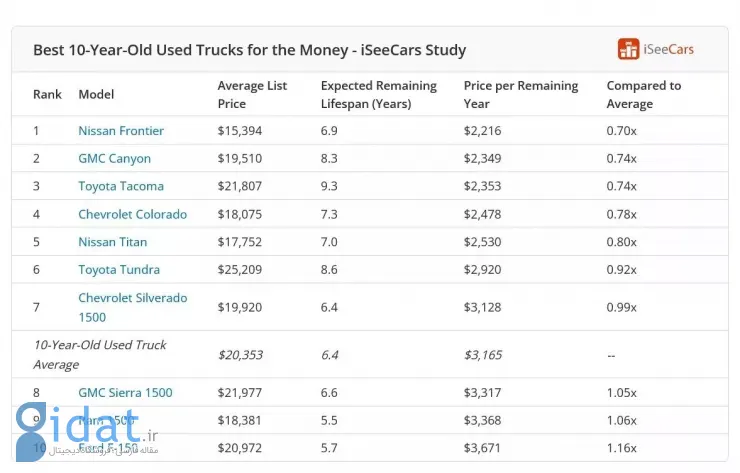The image size is (740, 473).
Task: Select the $2,349 per-year value
Action: click(x=482, y=159)
